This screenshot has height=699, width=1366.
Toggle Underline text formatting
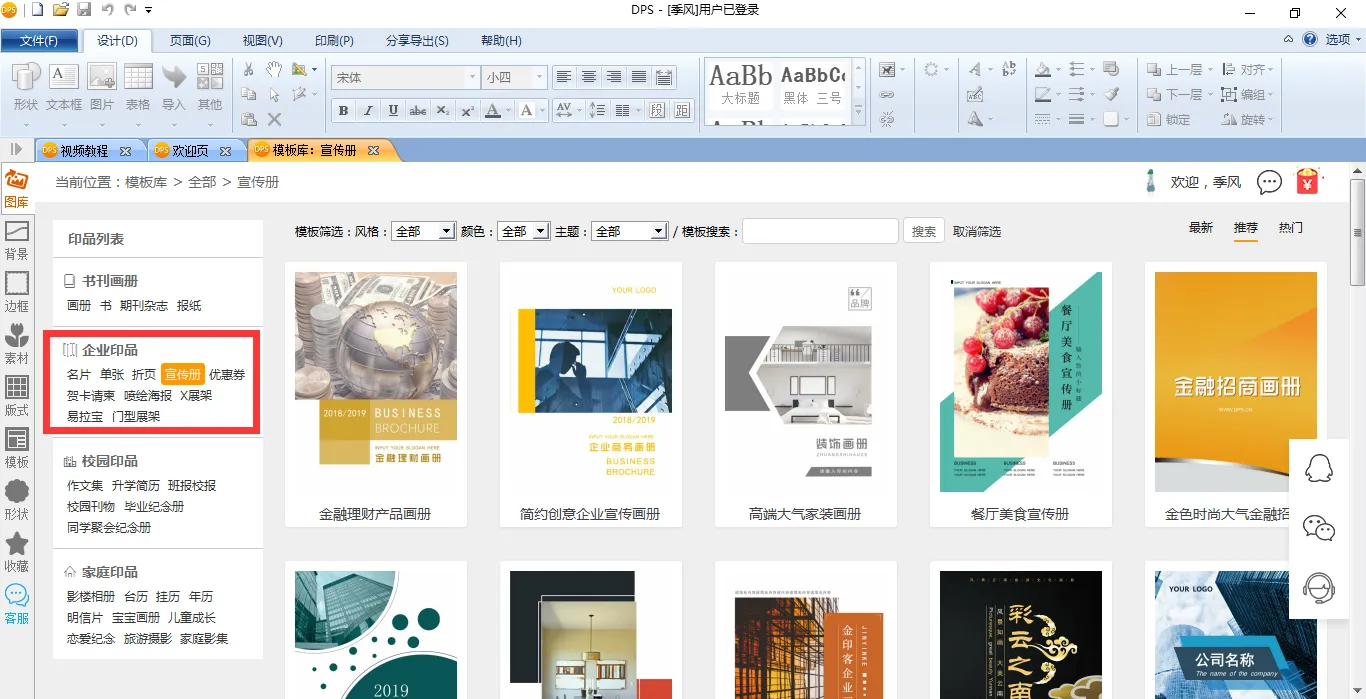[x=393, y=111]
